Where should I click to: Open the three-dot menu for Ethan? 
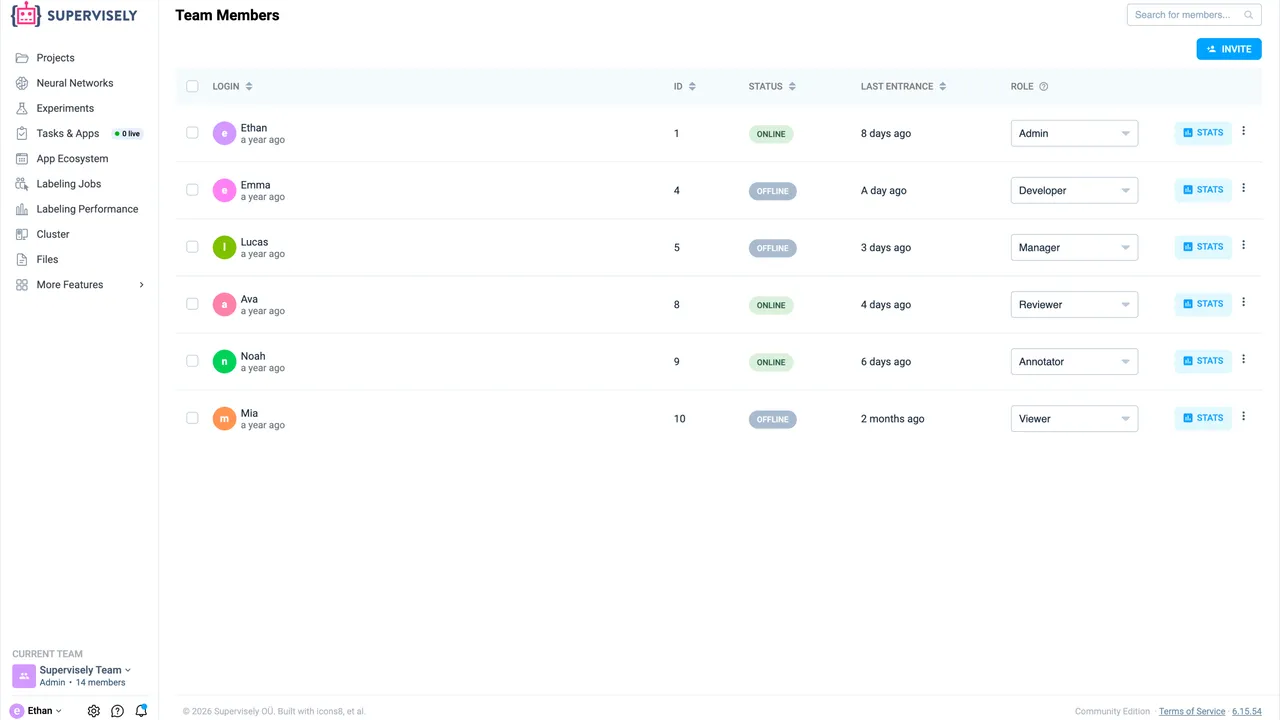click(x=1244, y=131)
